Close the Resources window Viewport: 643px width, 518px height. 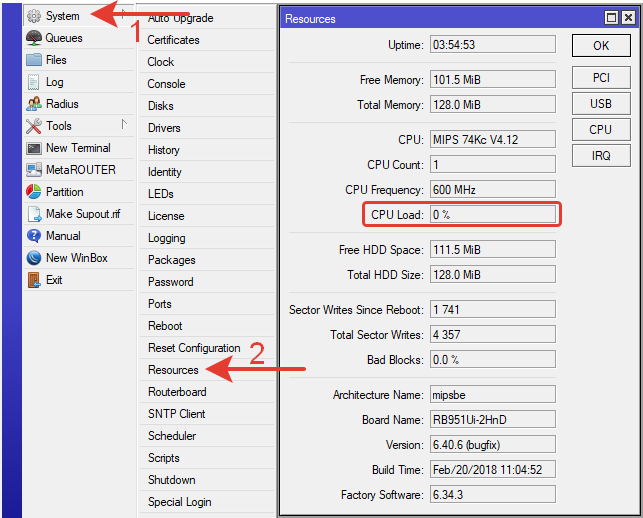tap(628, 18)
